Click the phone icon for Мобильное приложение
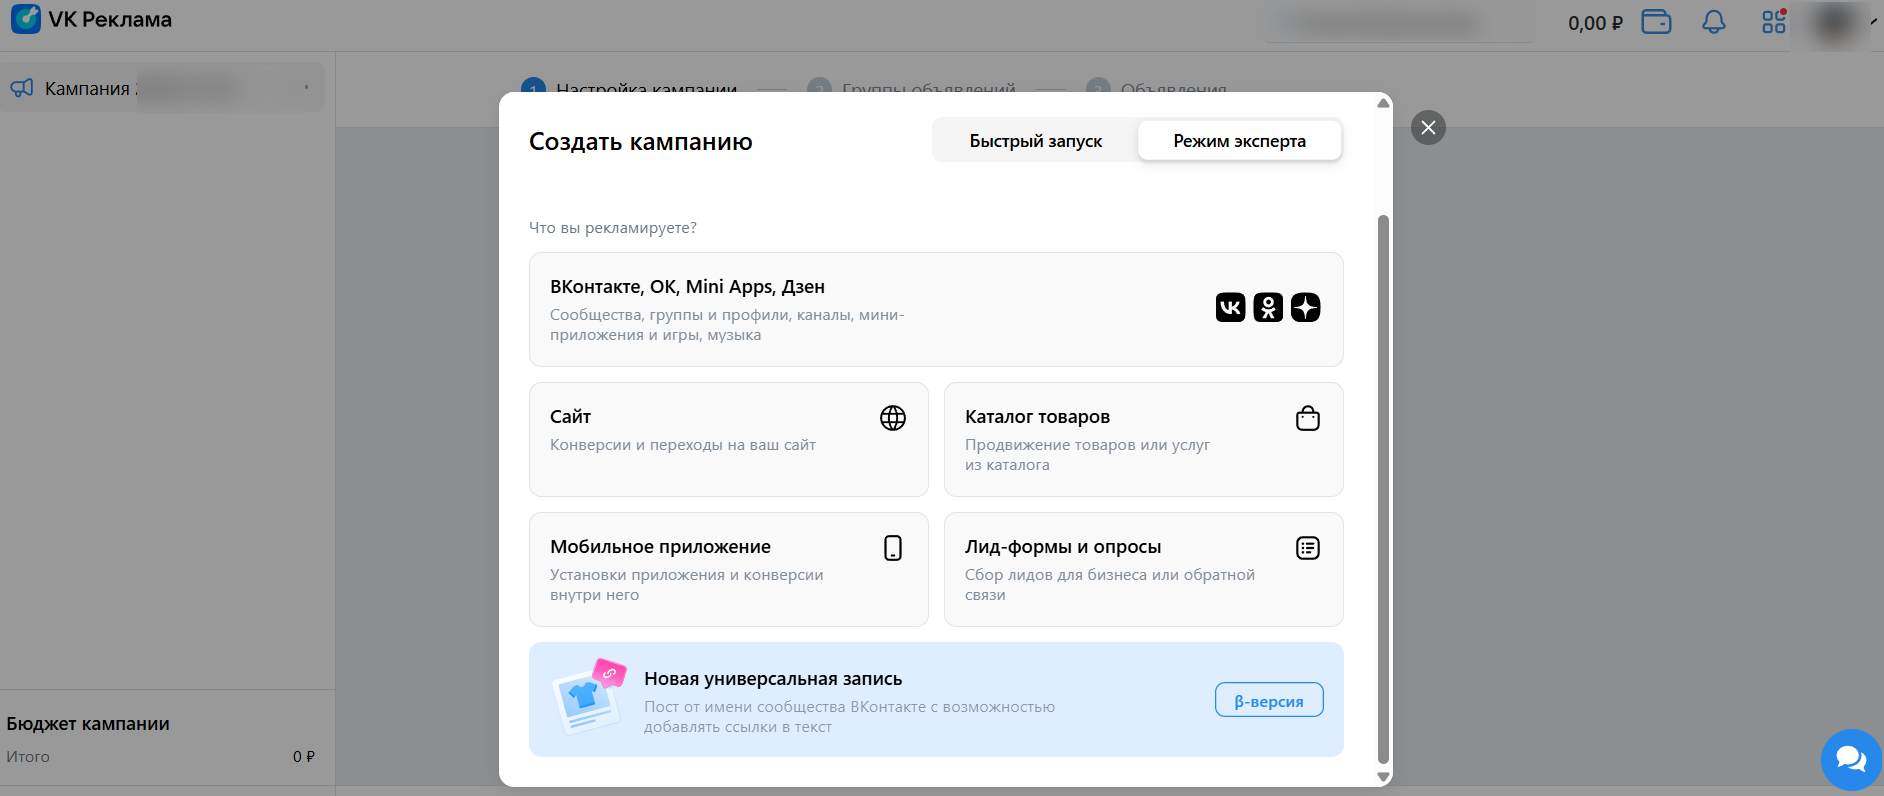This screenshot has height=796, width=1884. tap(892, 548)
